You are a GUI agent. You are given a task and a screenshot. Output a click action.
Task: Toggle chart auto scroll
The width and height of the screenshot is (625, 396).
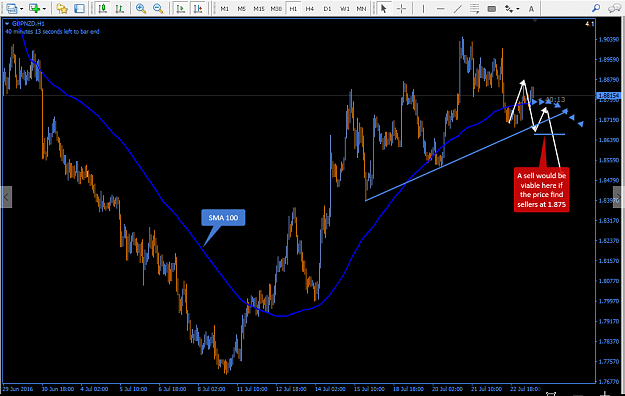tap(181, 8)
